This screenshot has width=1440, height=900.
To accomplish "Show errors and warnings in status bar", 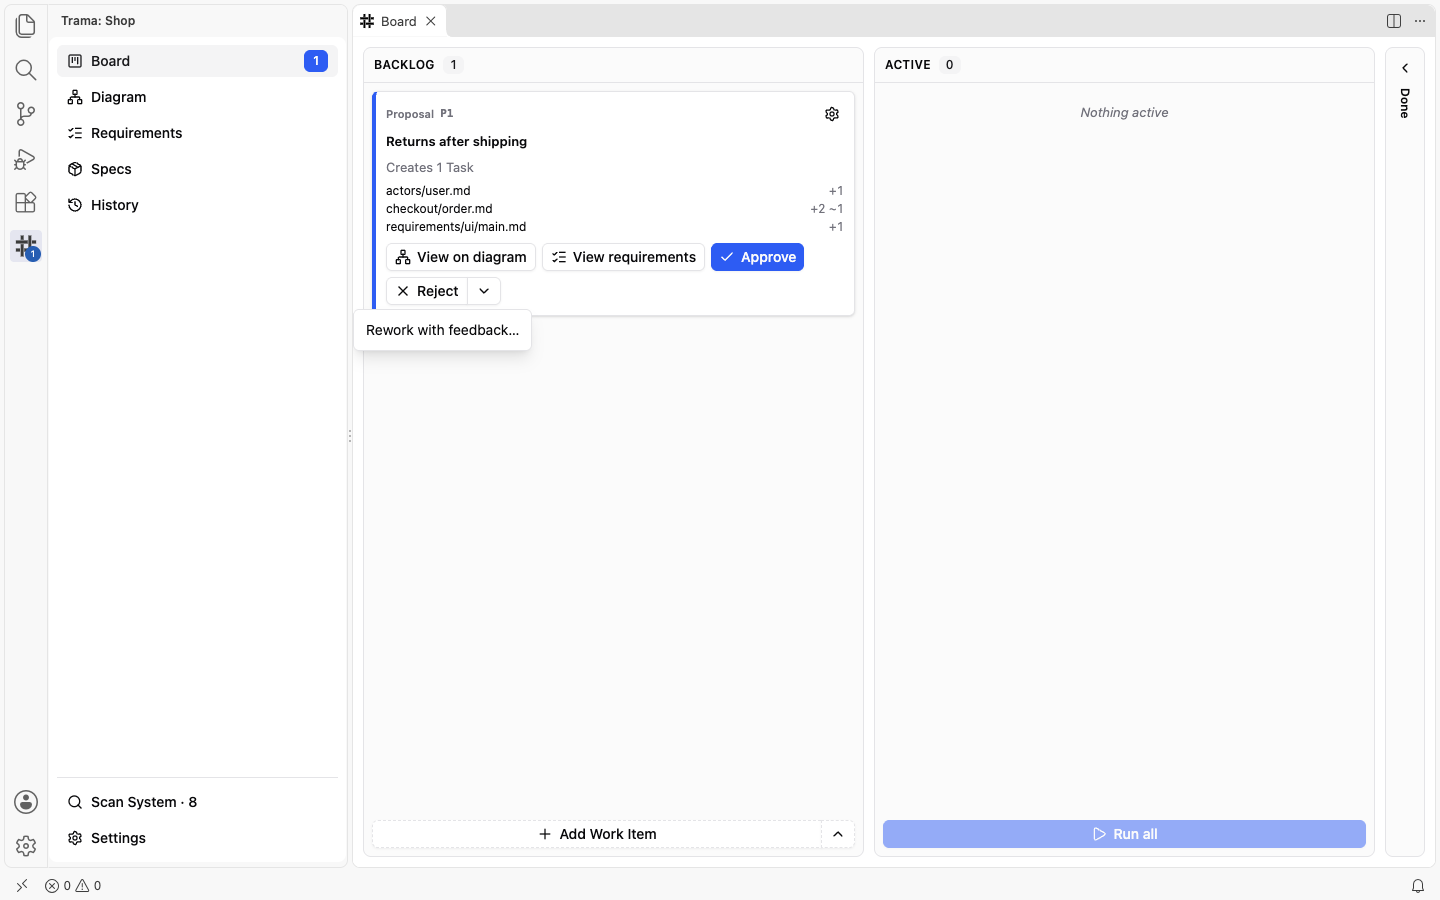I will click(x=73, y=886).
